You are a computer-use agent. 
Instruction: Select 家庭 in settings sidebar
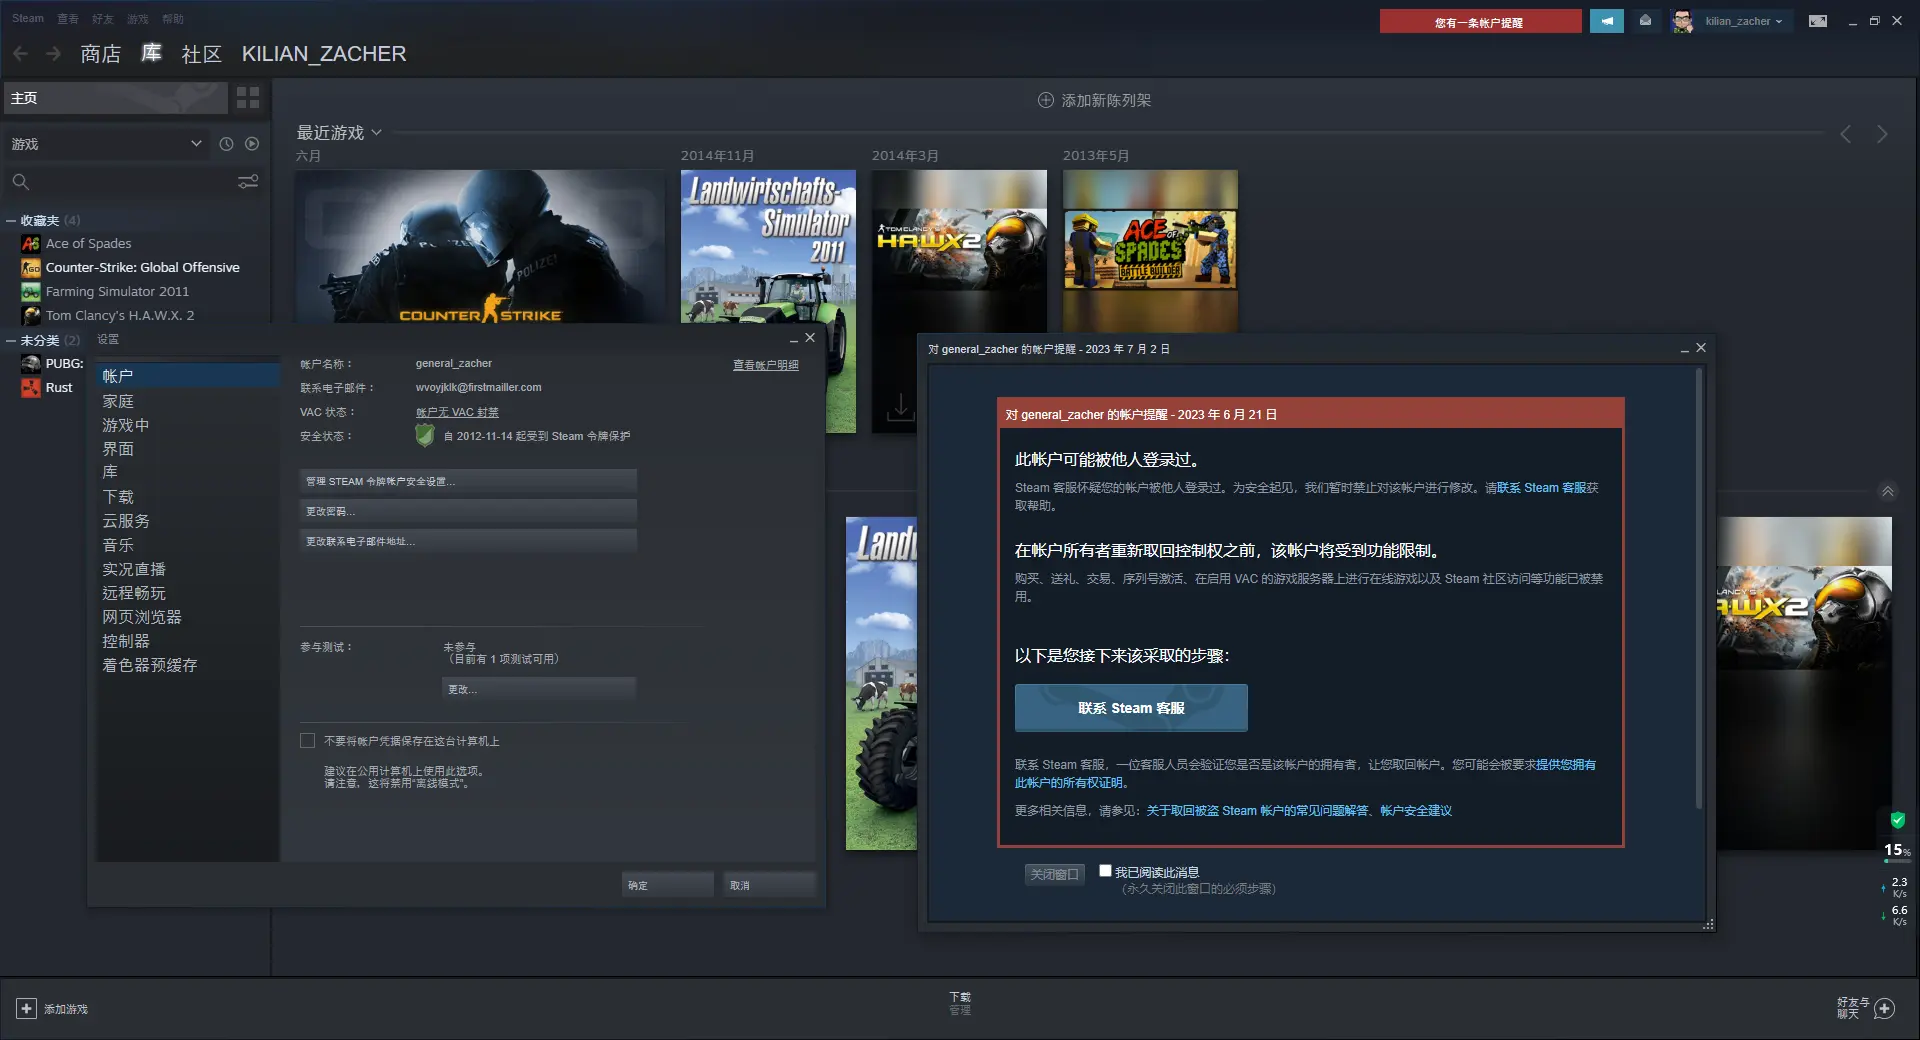188,400
